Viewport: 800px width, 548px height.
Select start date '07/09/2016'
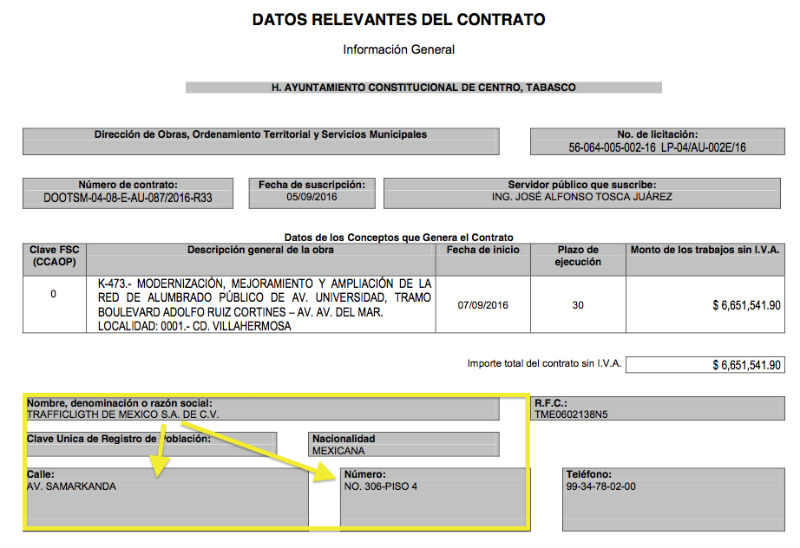click(483, 305)
